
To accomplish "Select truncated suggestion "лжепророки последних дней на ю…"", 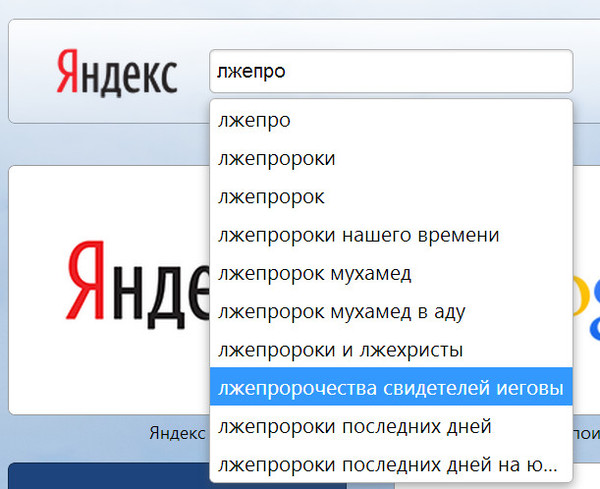I will pos(391,464).
